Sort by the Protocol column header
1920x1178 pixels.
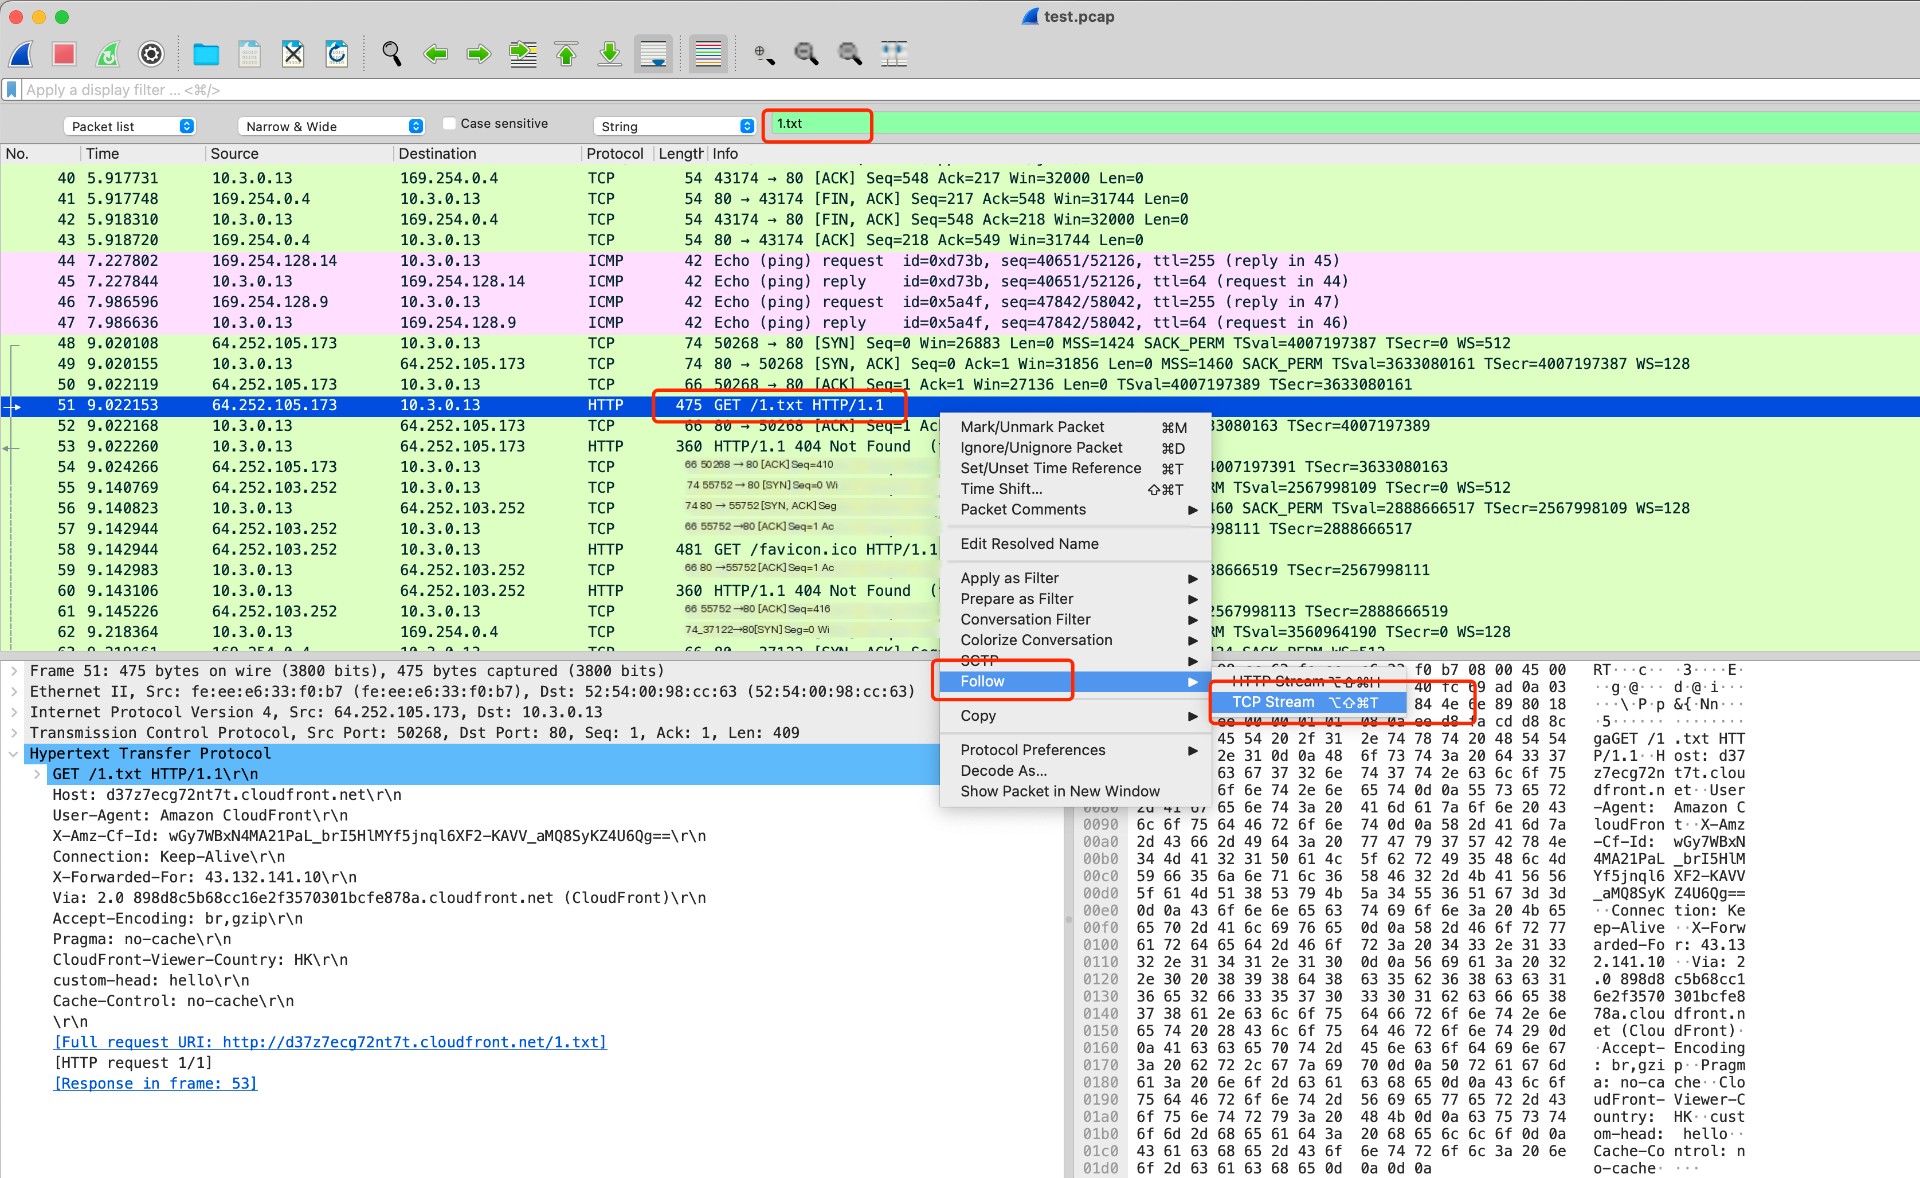(x=616, y=154)
